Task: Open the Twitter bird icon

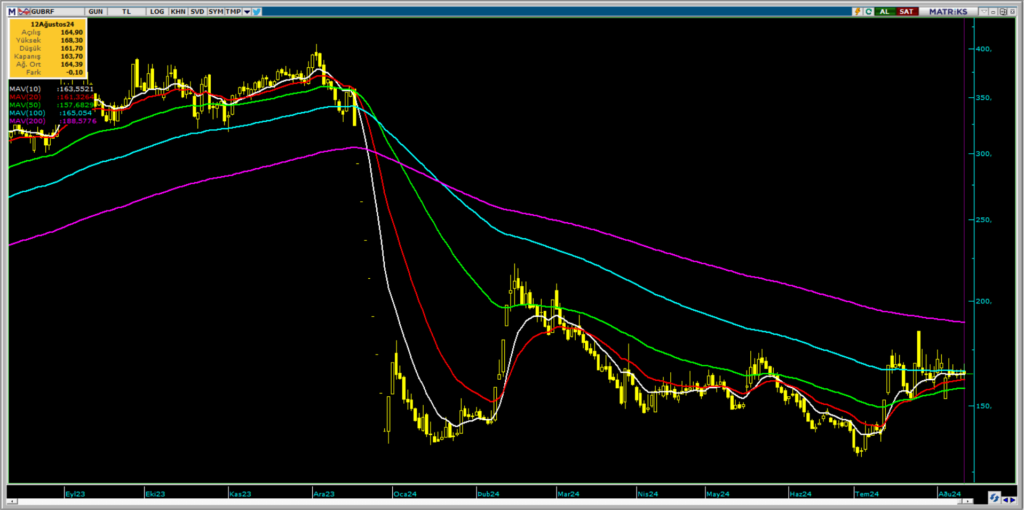Action: (x=257, y=11)
